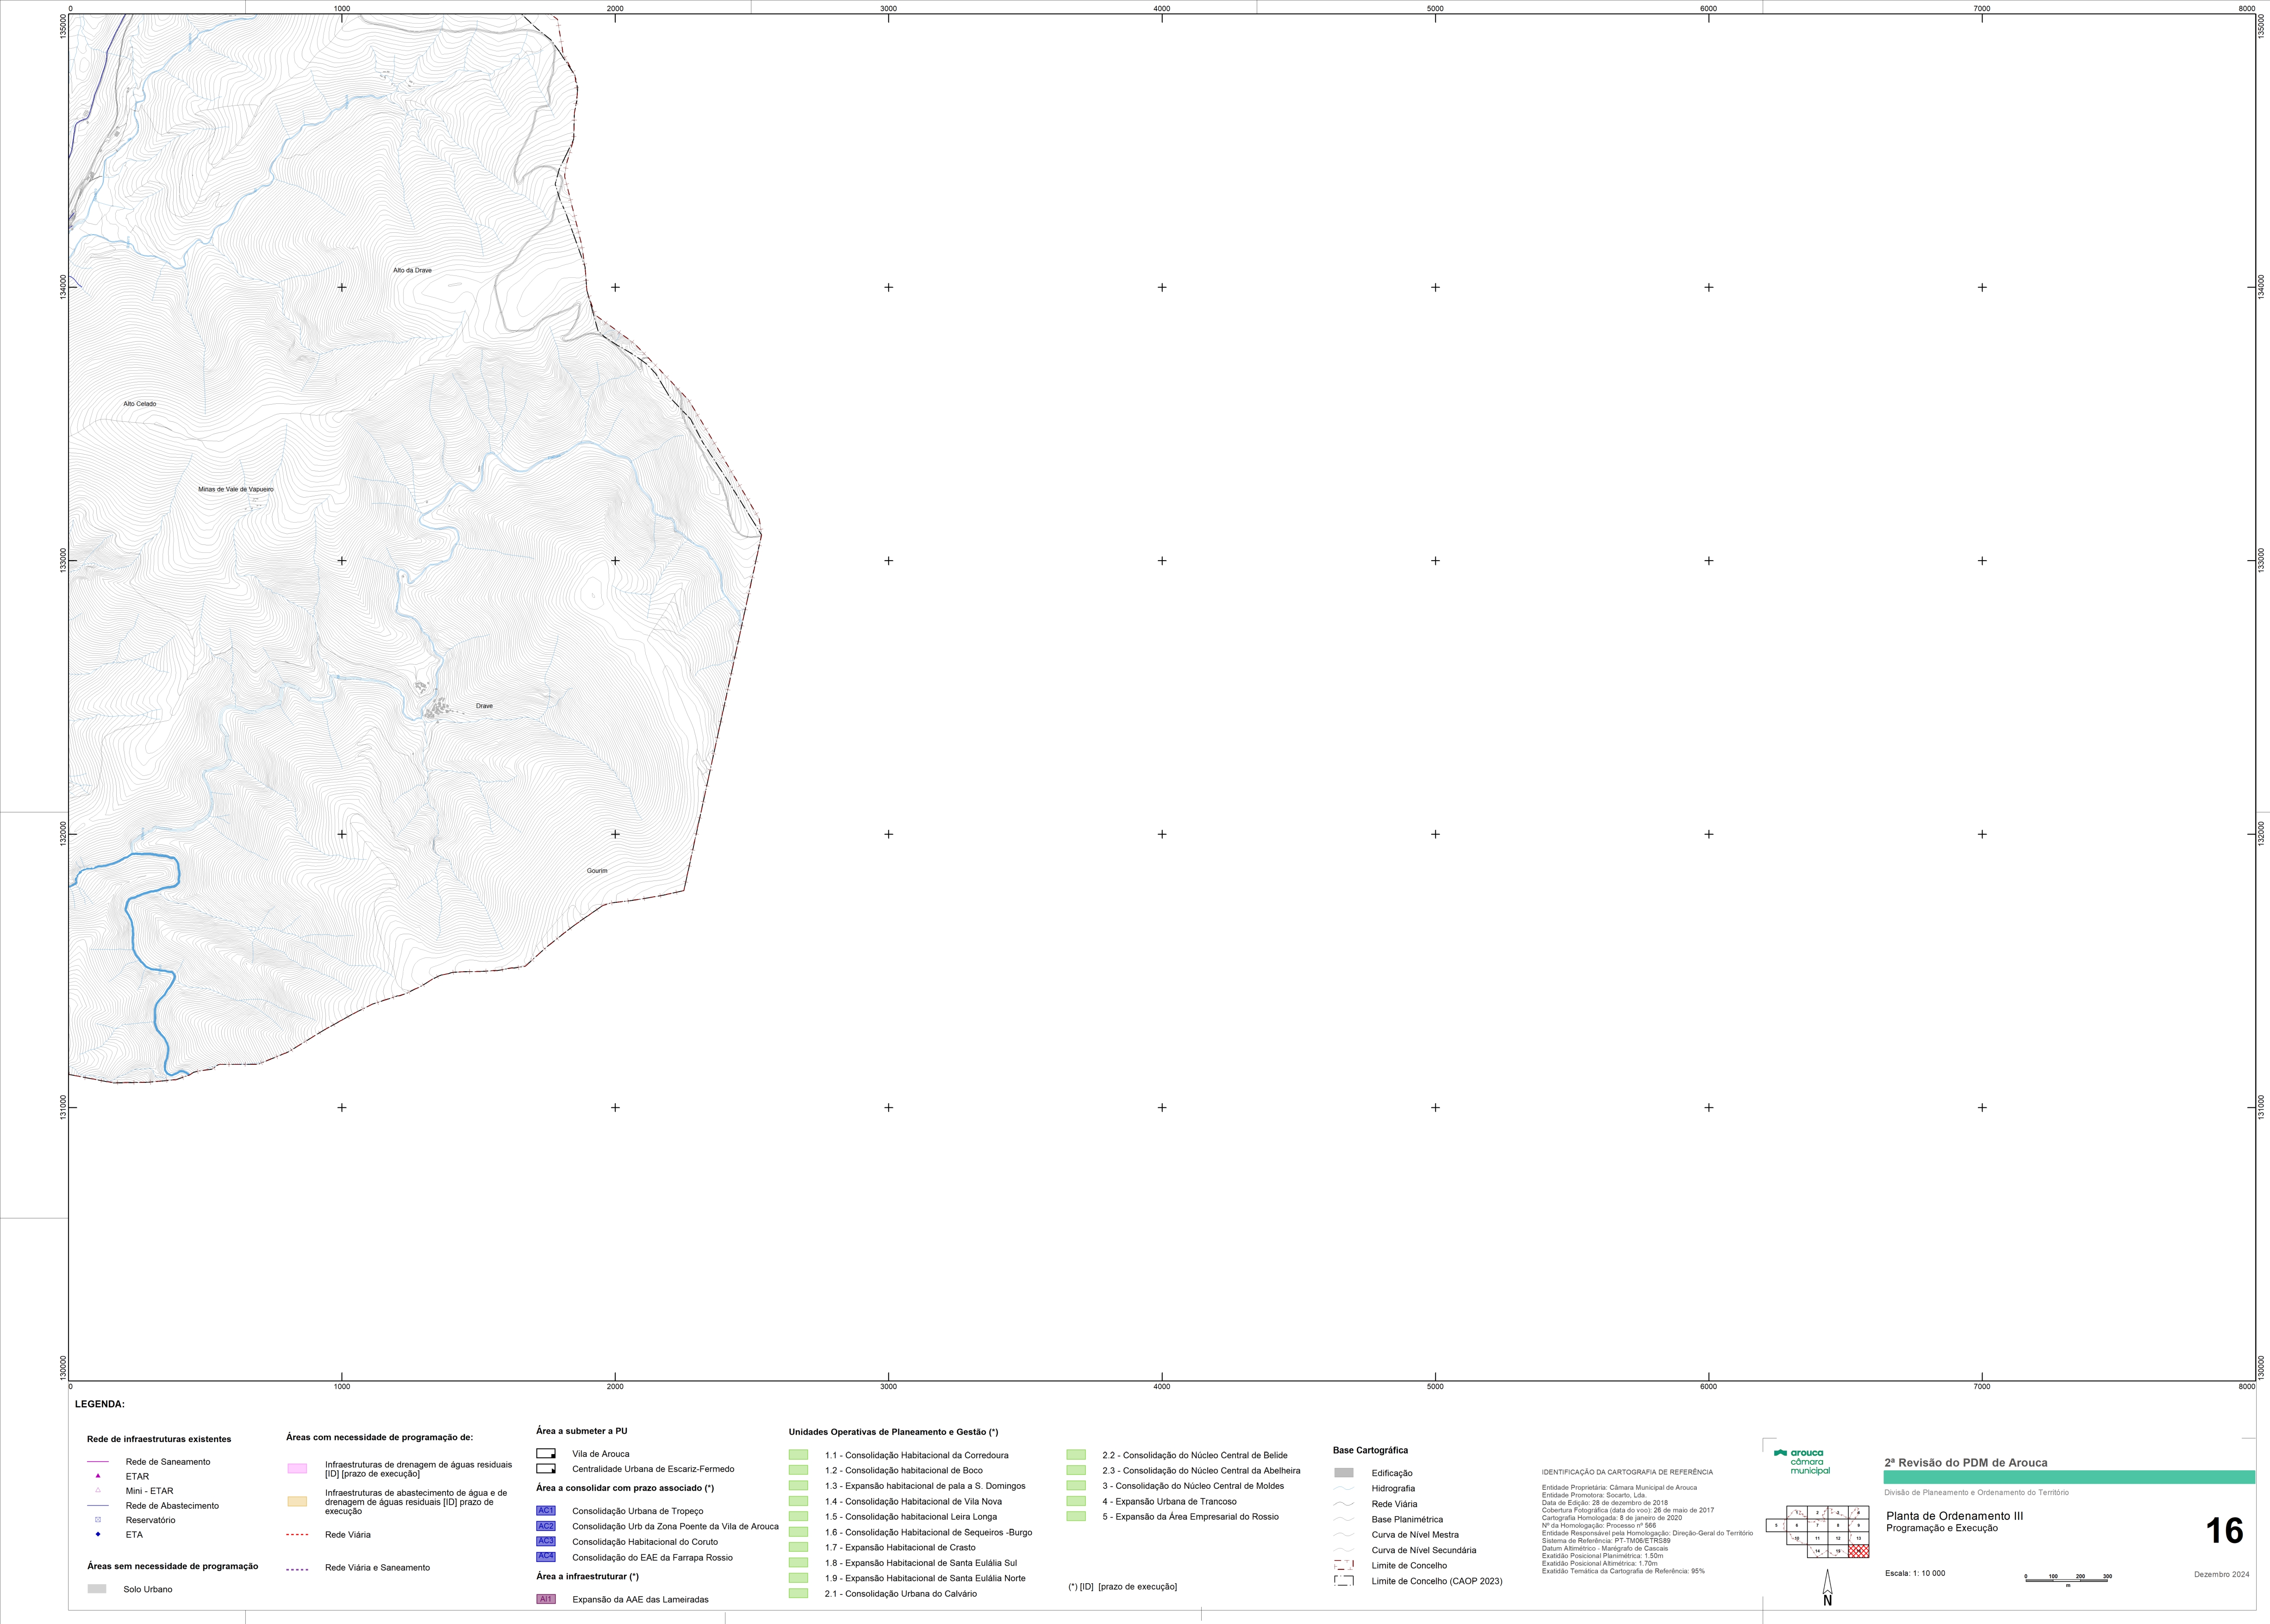This screenshot has width=2270, height=1624.
Task: Click the grey Solo Urbano color swatch
Action: [97, 1589]
